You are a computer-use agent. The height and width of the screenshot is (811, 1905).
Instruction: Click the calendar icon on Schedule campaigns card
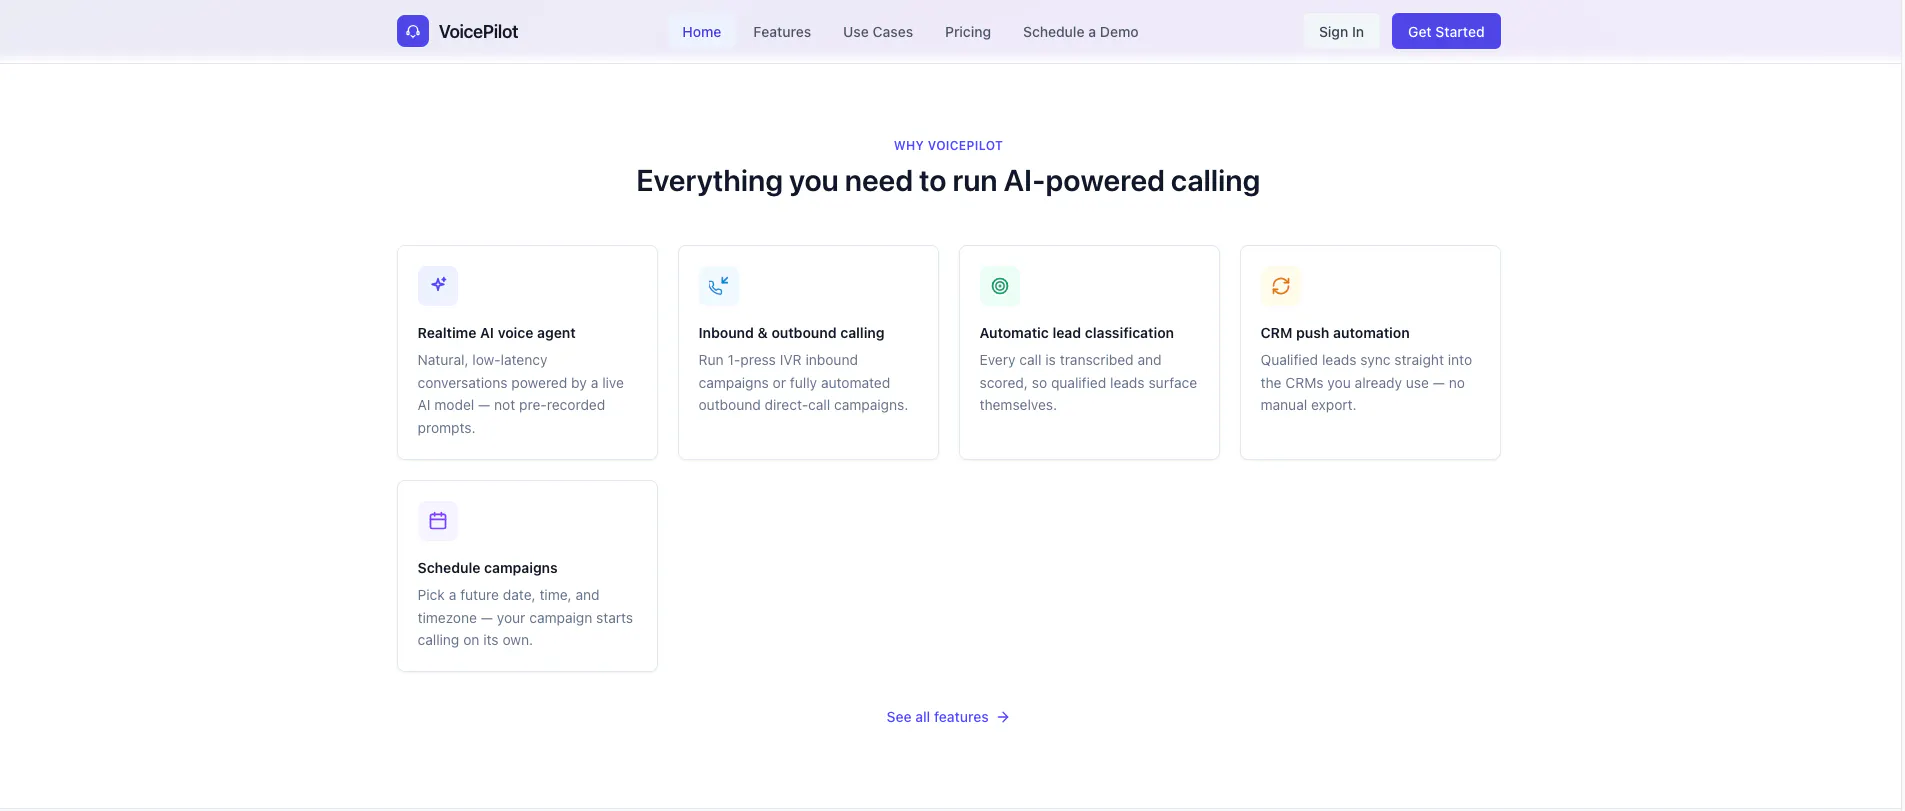(438, 521)
